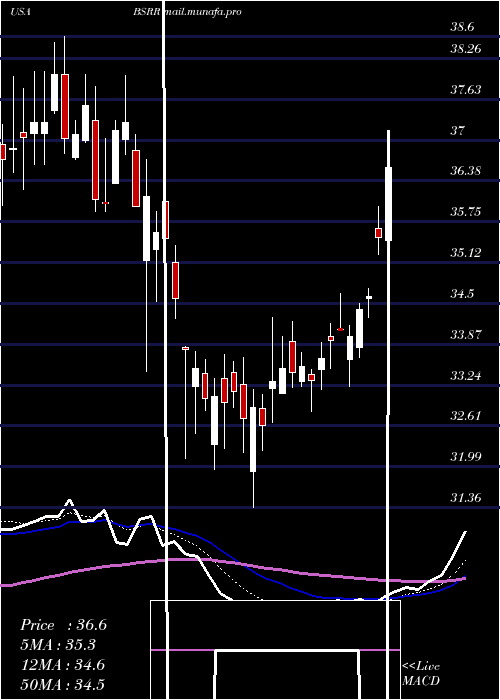This screenshot has height=700, width=500.
Task: Click the BSRR mail.munafa.pro title text
Action: click(187, 12)
